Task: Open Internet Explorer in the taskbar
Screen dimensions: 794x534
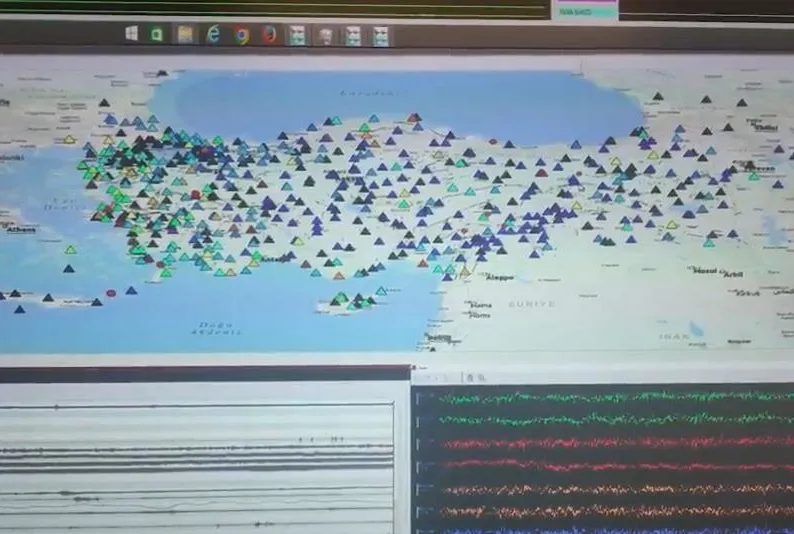Action: [213, 35]
